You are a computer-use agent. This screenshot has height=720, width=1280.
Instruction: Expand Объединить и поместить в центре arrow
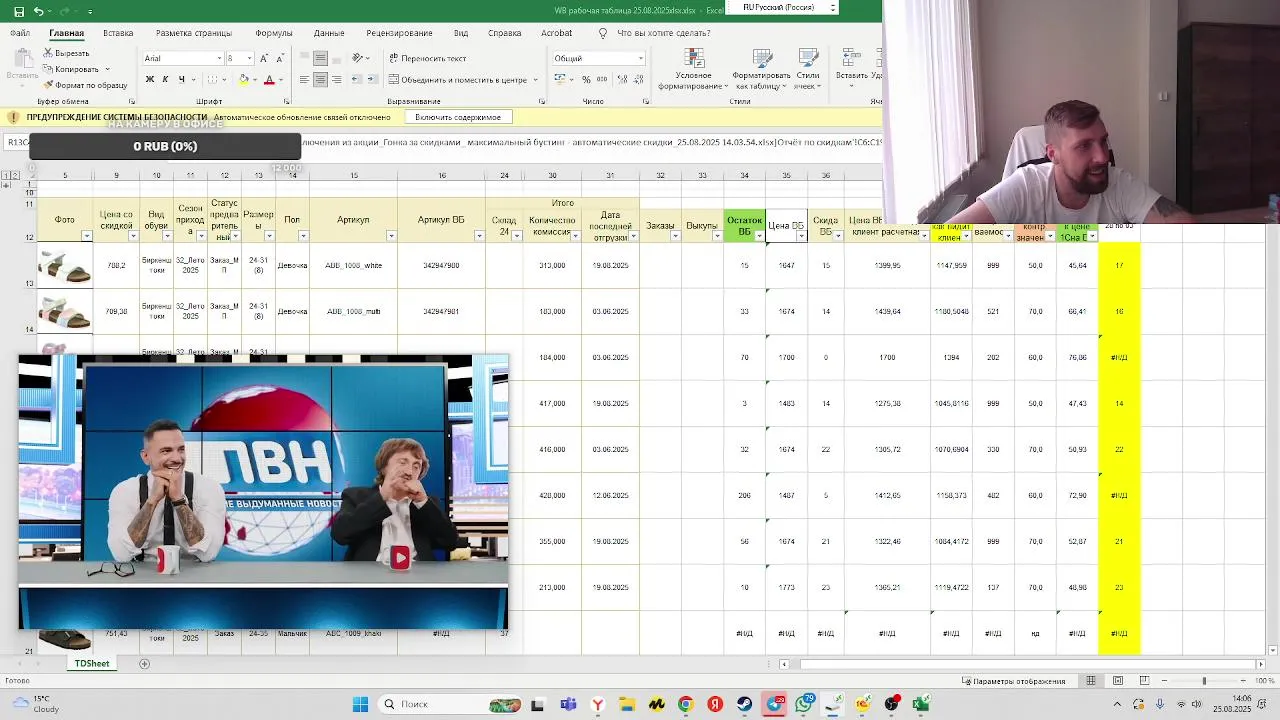[x=535, y=80]
